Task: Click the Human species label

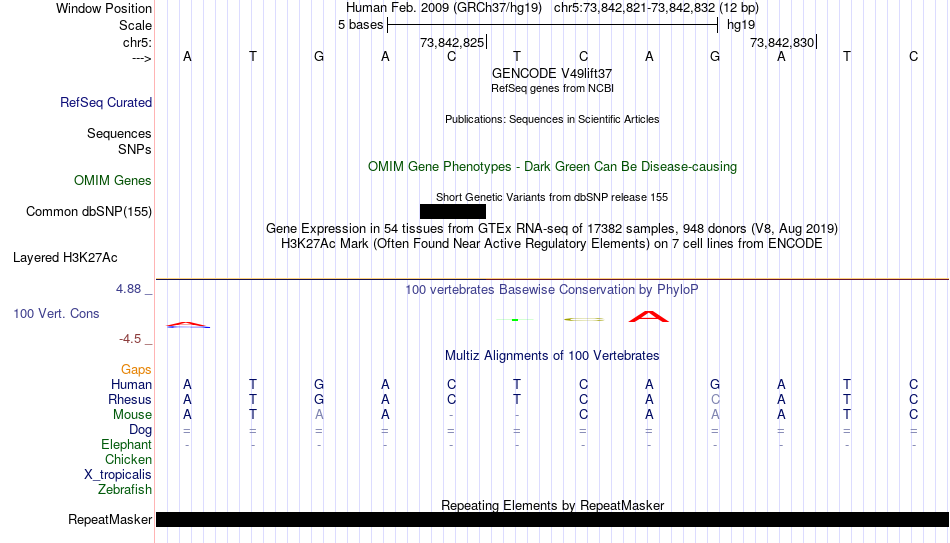Action: coord(131,384)
